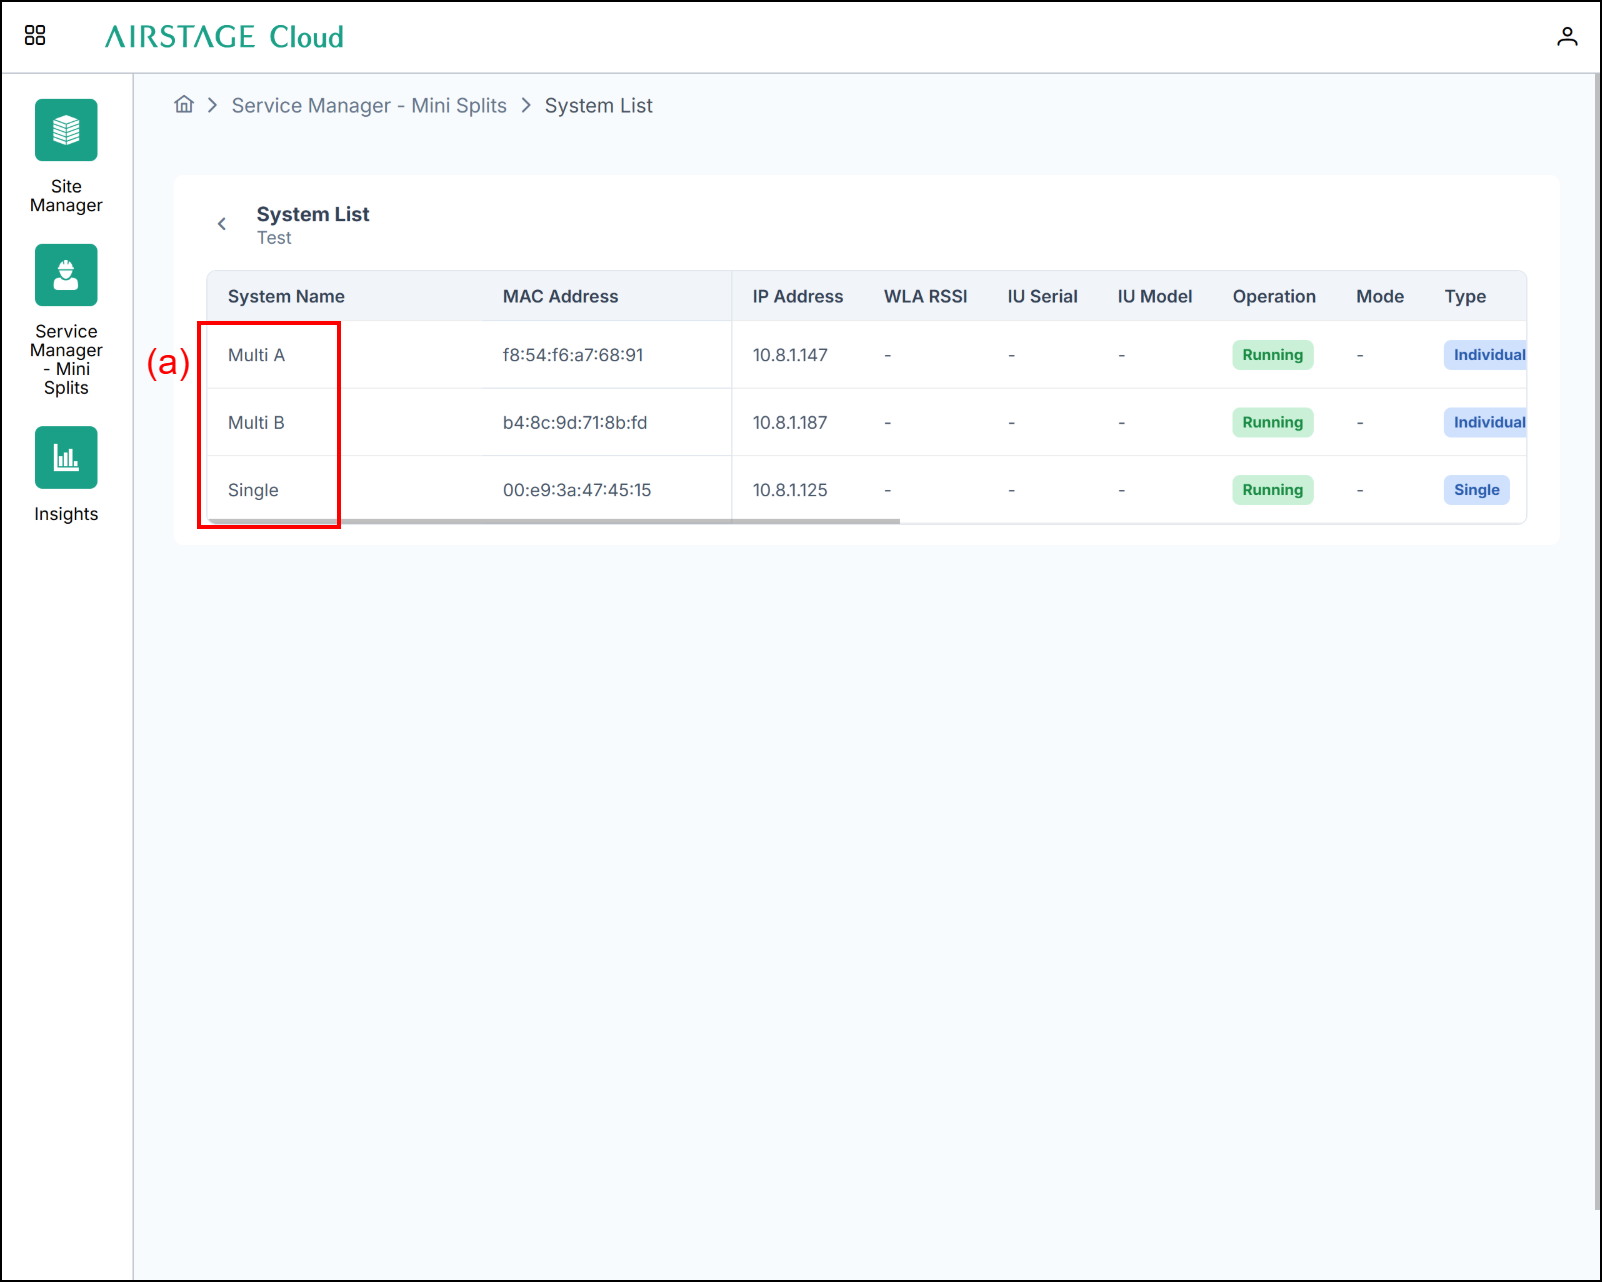Select the Single system name

[x=253, y=490]
